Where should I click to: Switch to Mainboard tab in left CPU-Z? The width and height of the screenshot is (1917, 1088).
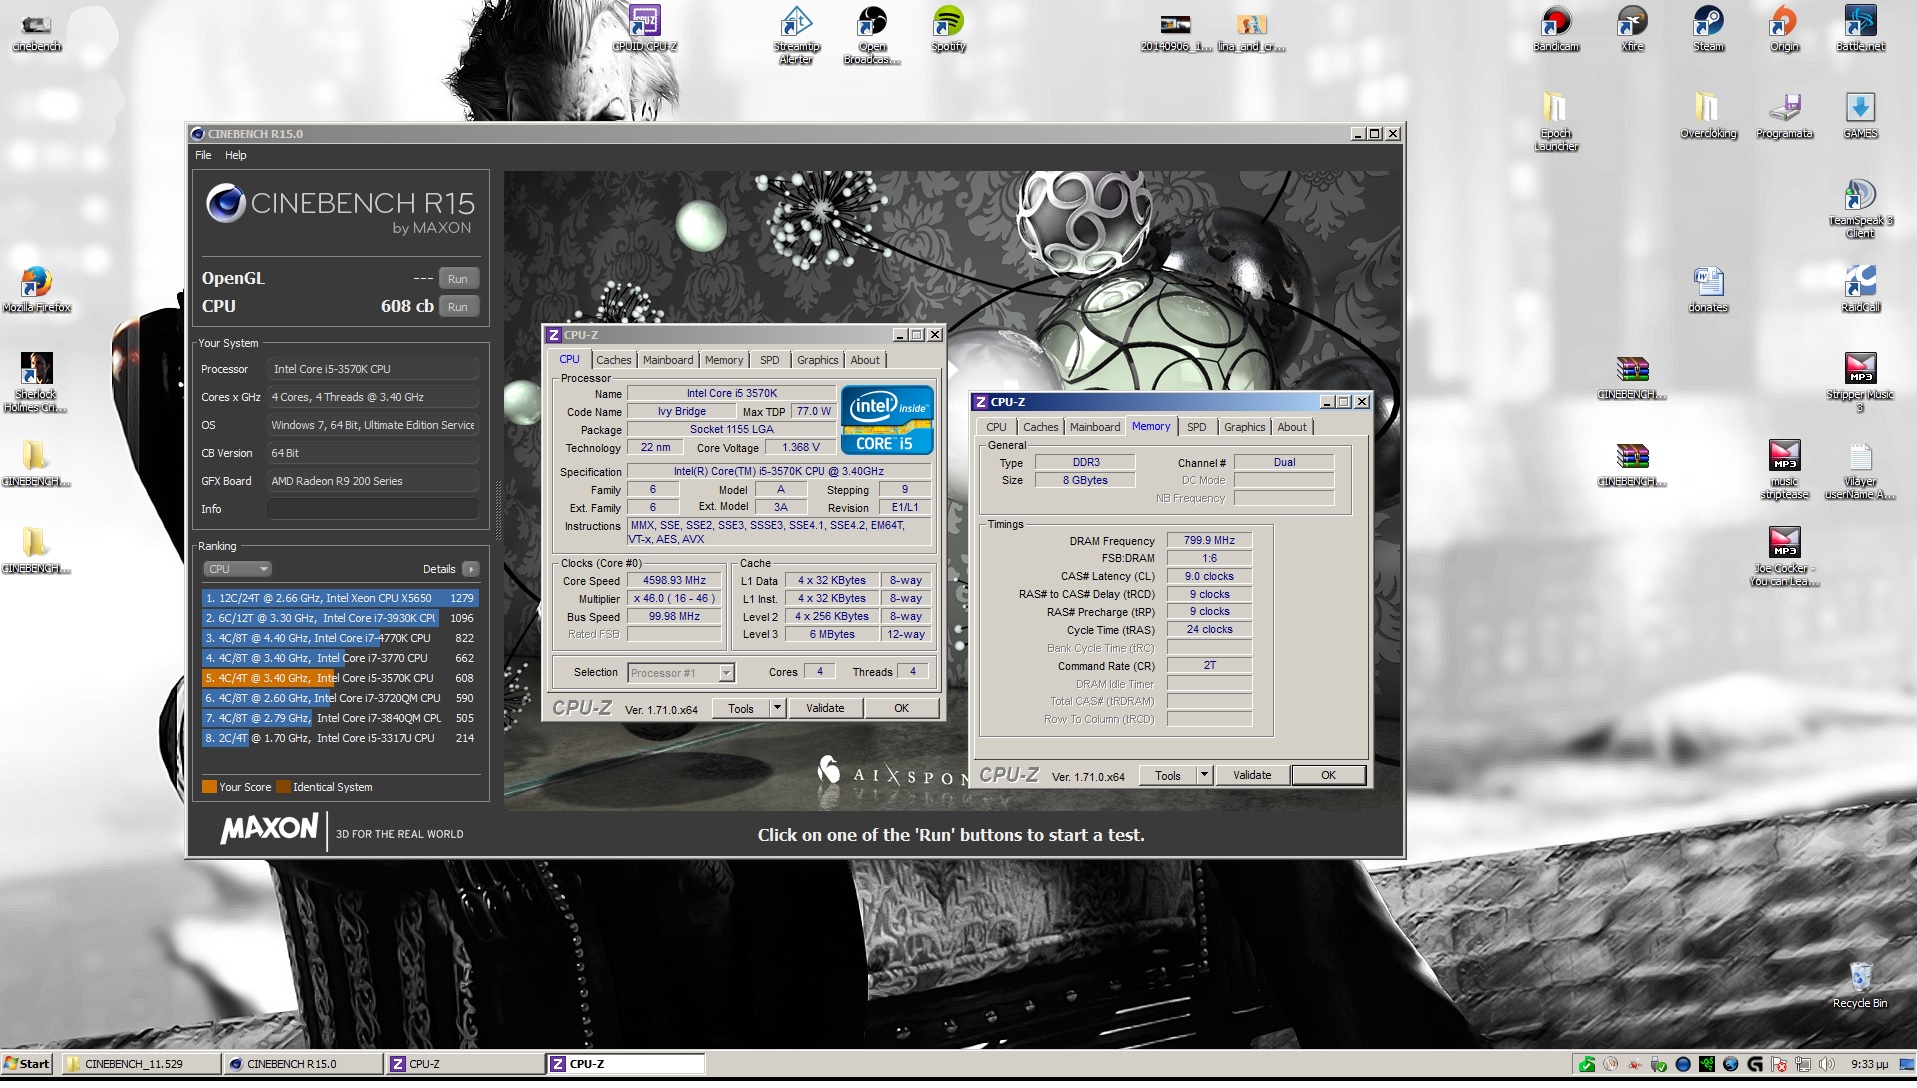click(668, 360)
